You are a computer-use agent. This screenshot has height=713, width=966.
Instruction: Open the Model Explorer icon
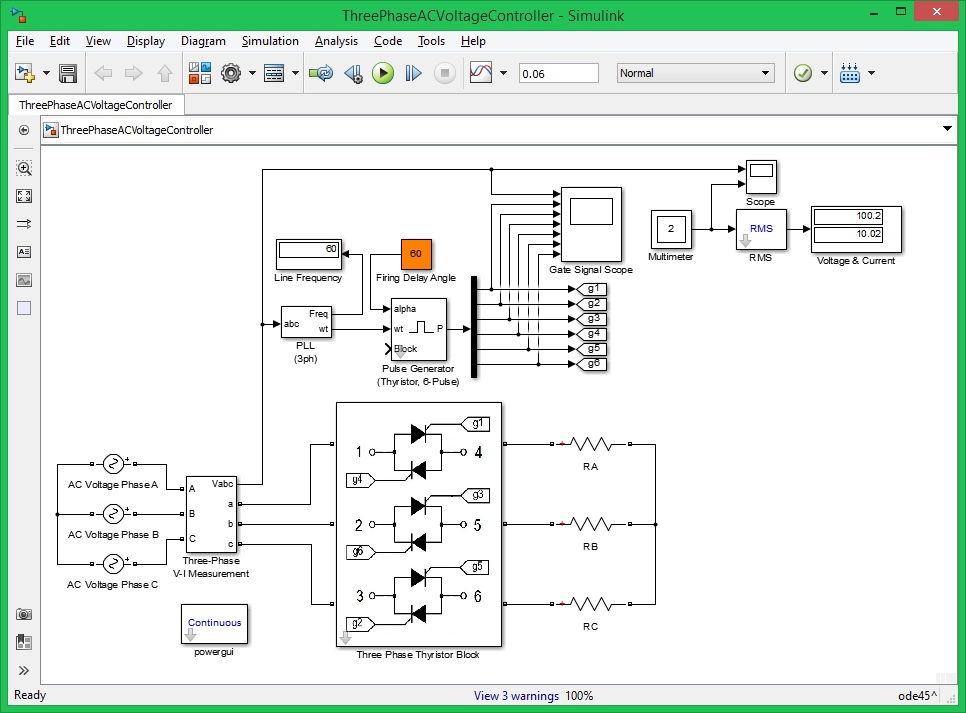pos(274,73)
